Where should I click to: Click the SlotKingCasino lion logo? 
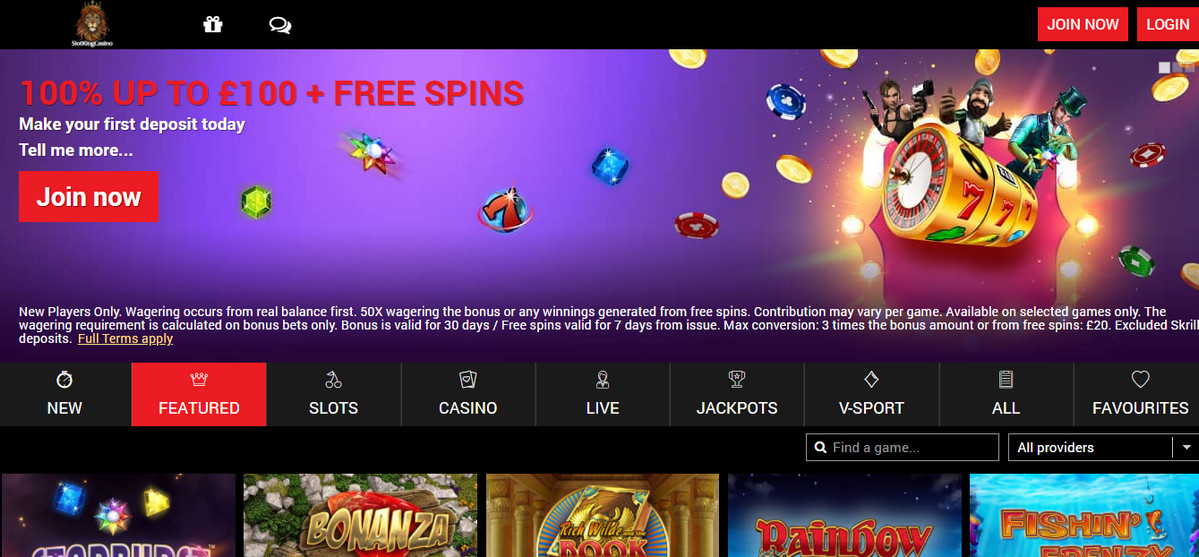[92, 24]
